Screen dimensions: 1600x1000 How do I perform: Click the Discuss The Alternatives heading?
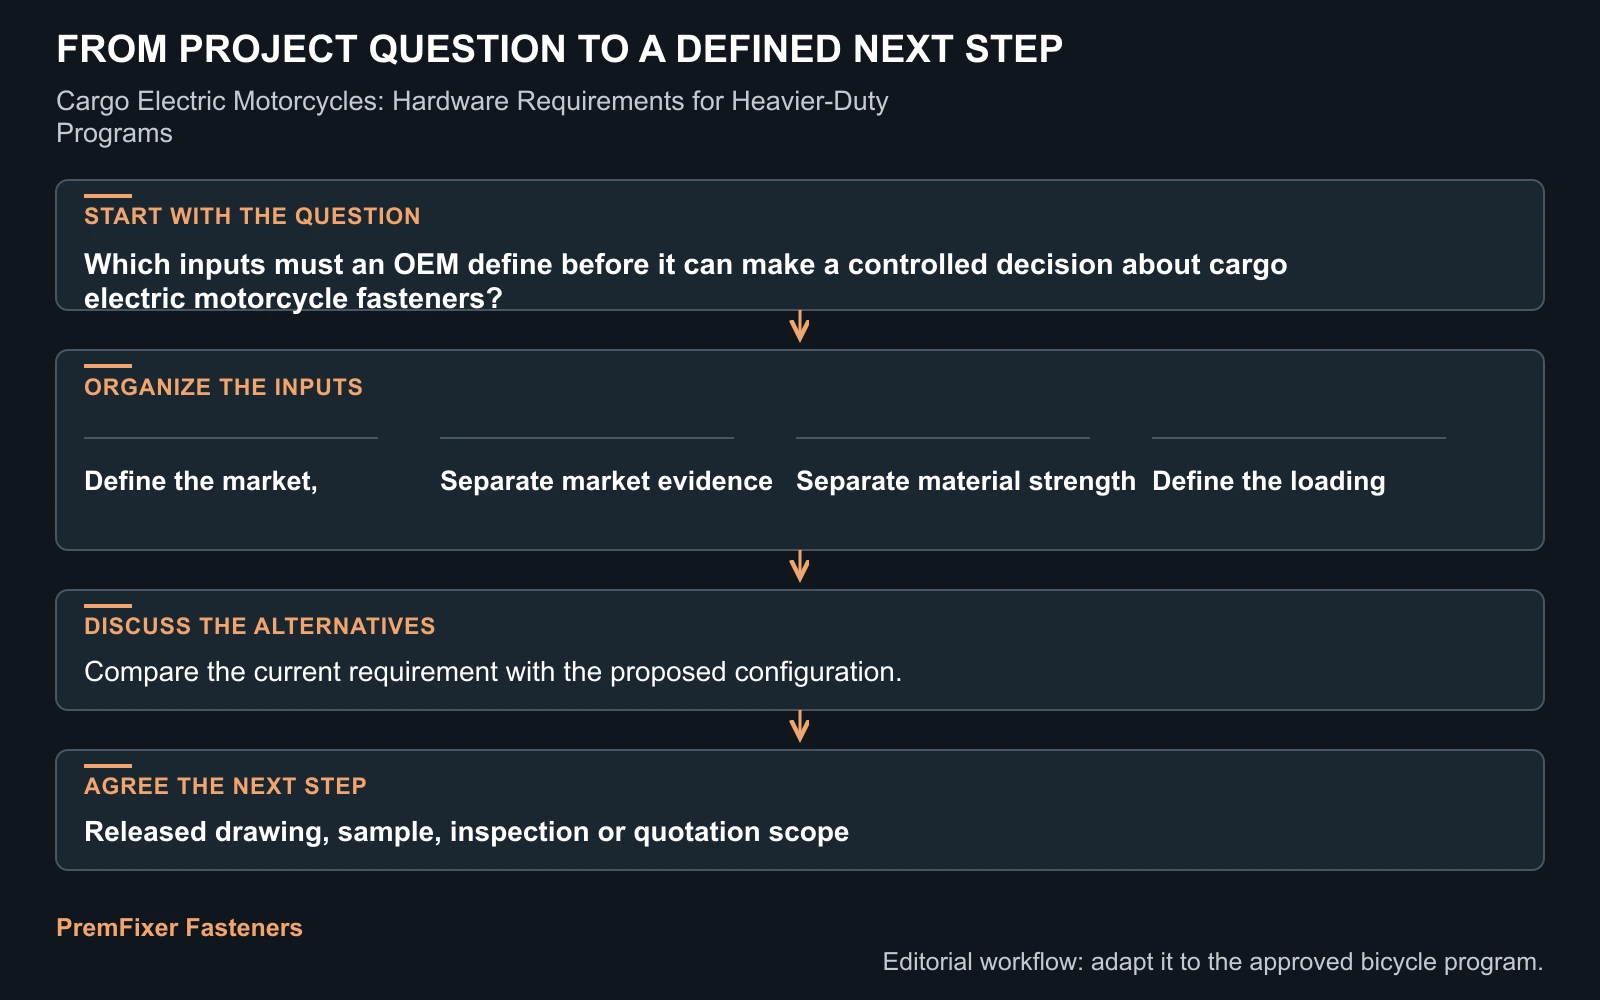pos(260,626)
